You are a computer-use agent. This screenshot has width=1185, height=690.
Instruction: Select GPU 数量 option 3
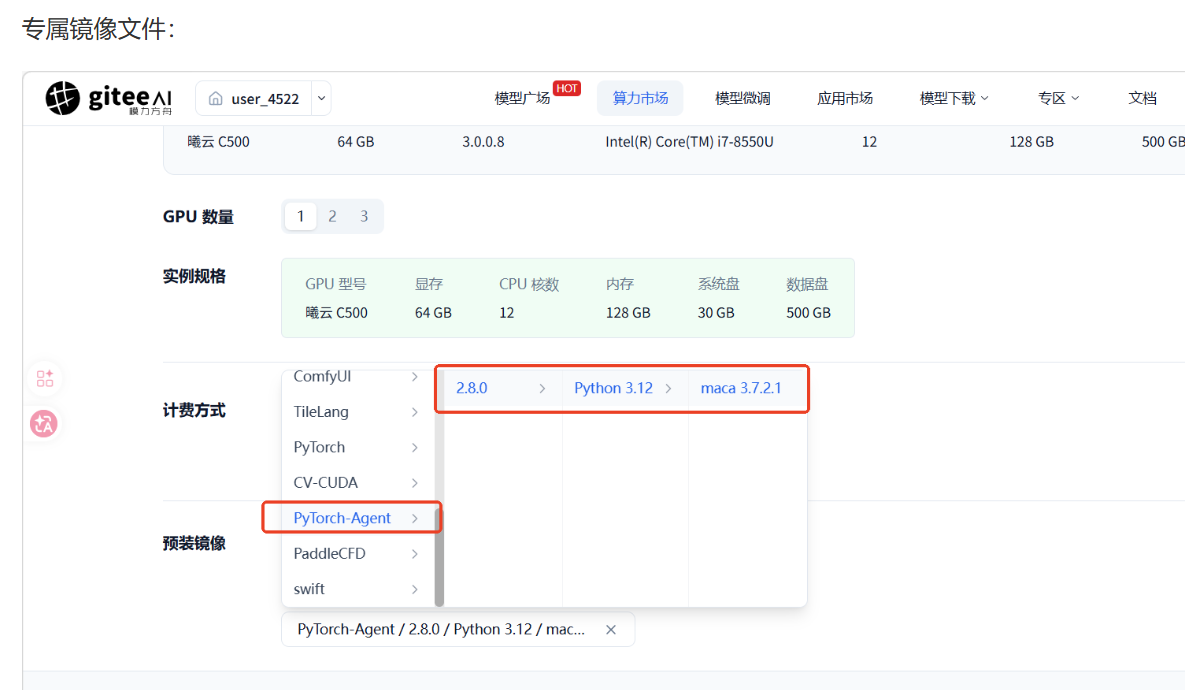tap(364, 216)
